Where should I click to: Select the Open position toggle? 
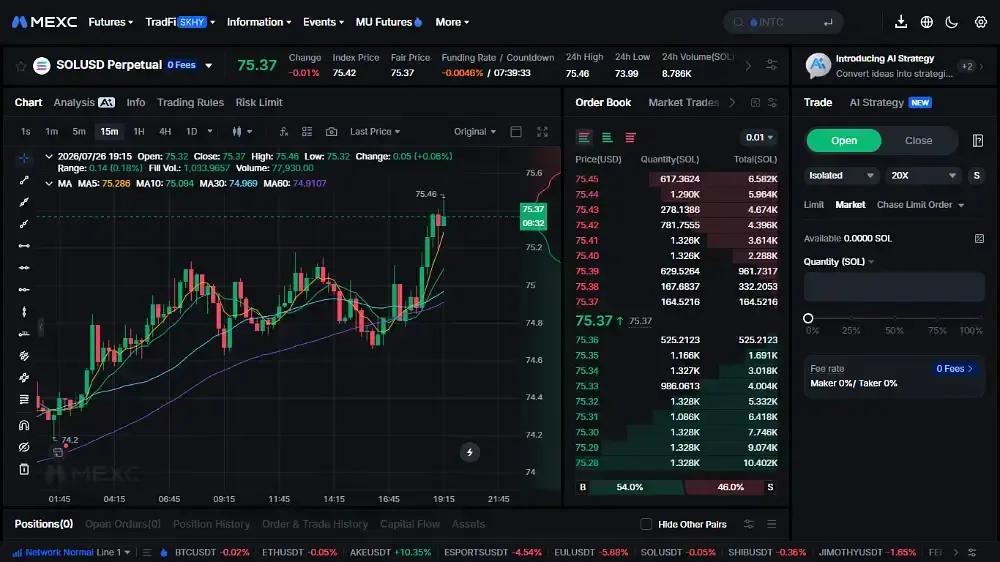point(844,140)
